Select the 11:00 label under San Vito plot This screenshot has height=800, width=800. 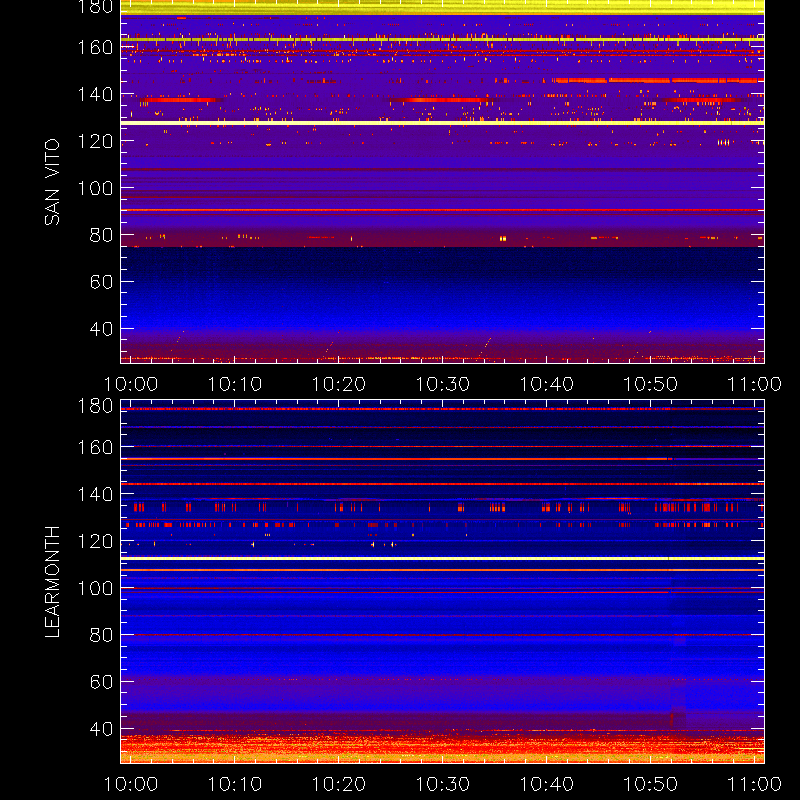[x=754, y=384]
